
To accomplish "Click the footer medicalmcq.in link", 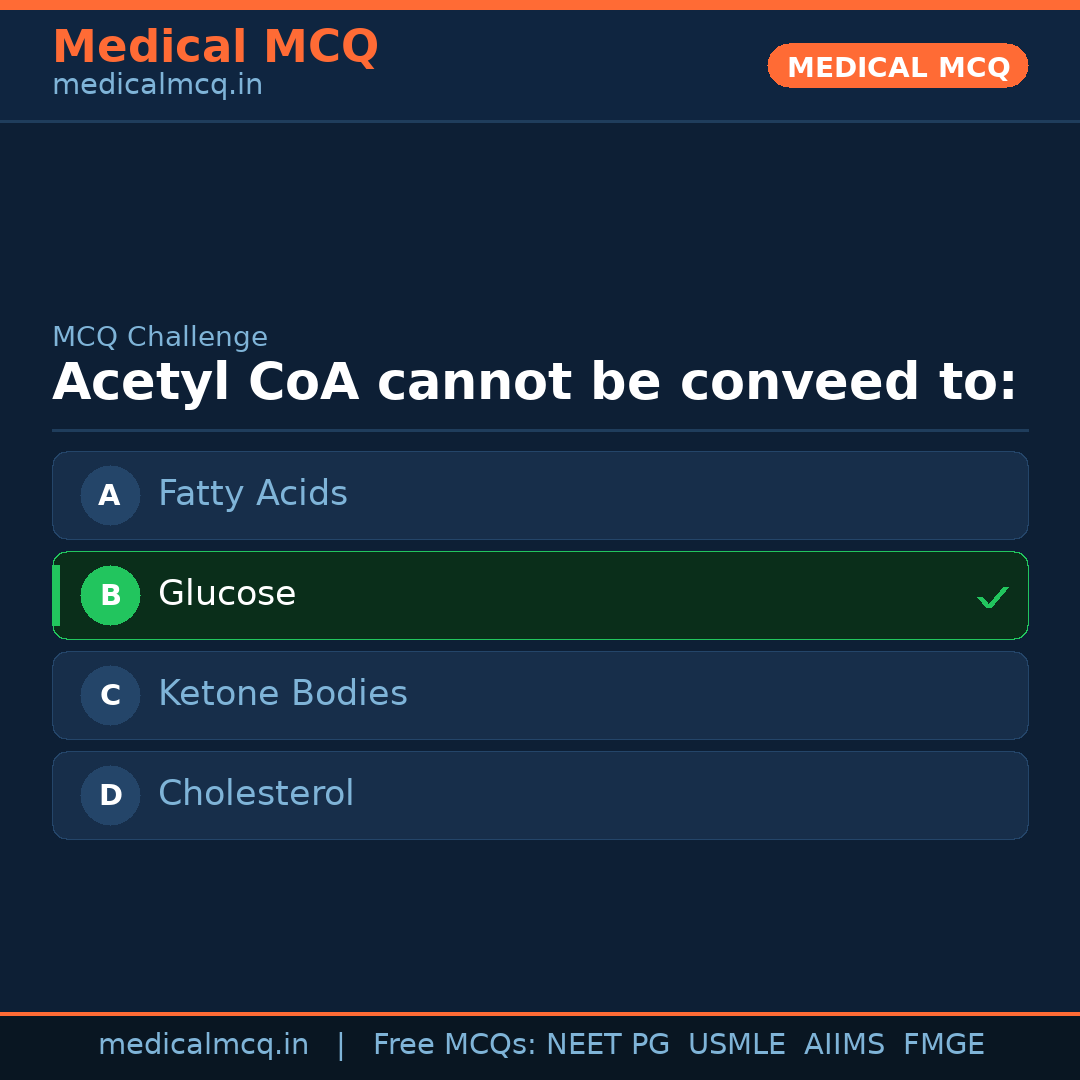I will (x=204, y=1043).
